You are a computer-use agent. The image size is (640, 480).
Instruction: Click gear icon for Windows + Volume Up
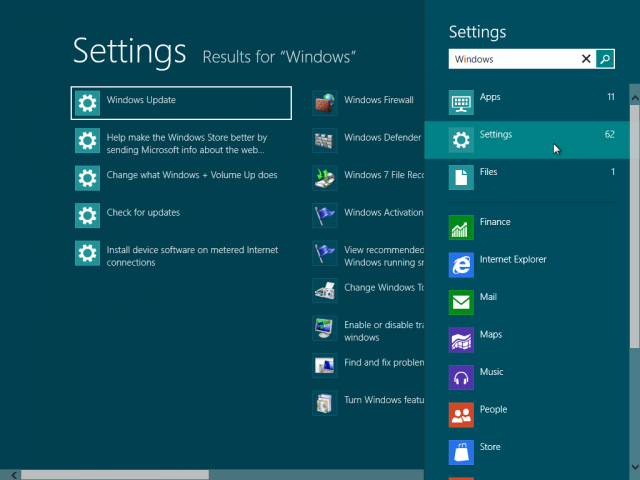(x=87, y=178)
